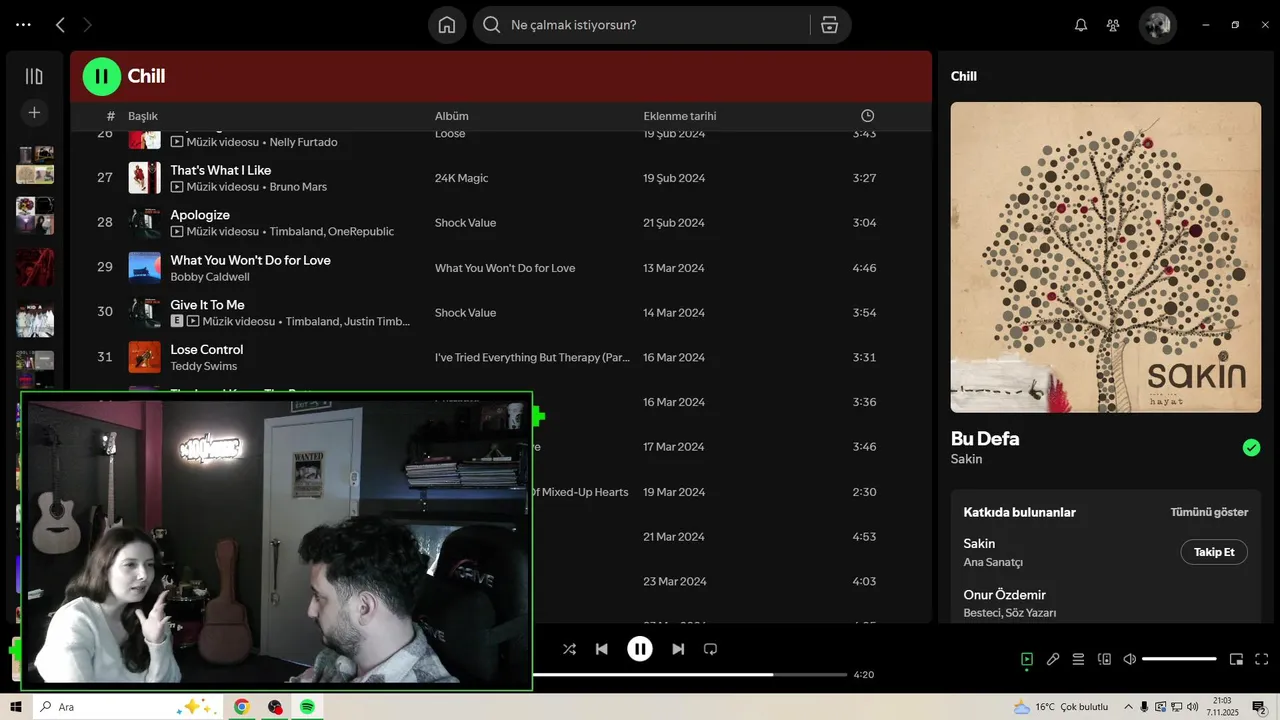Screen dimensions: 1280x720
Task: Open the miniplayer
Action: [x=1236, y=659]
